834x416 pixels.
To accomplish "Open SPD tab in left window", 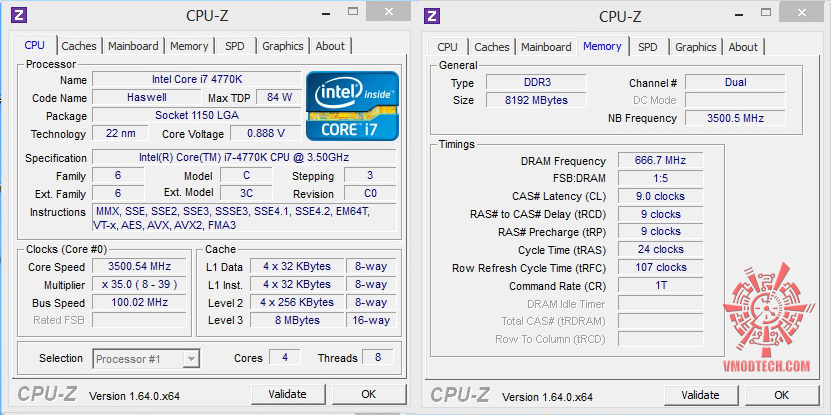I will [x=235, y=46].
